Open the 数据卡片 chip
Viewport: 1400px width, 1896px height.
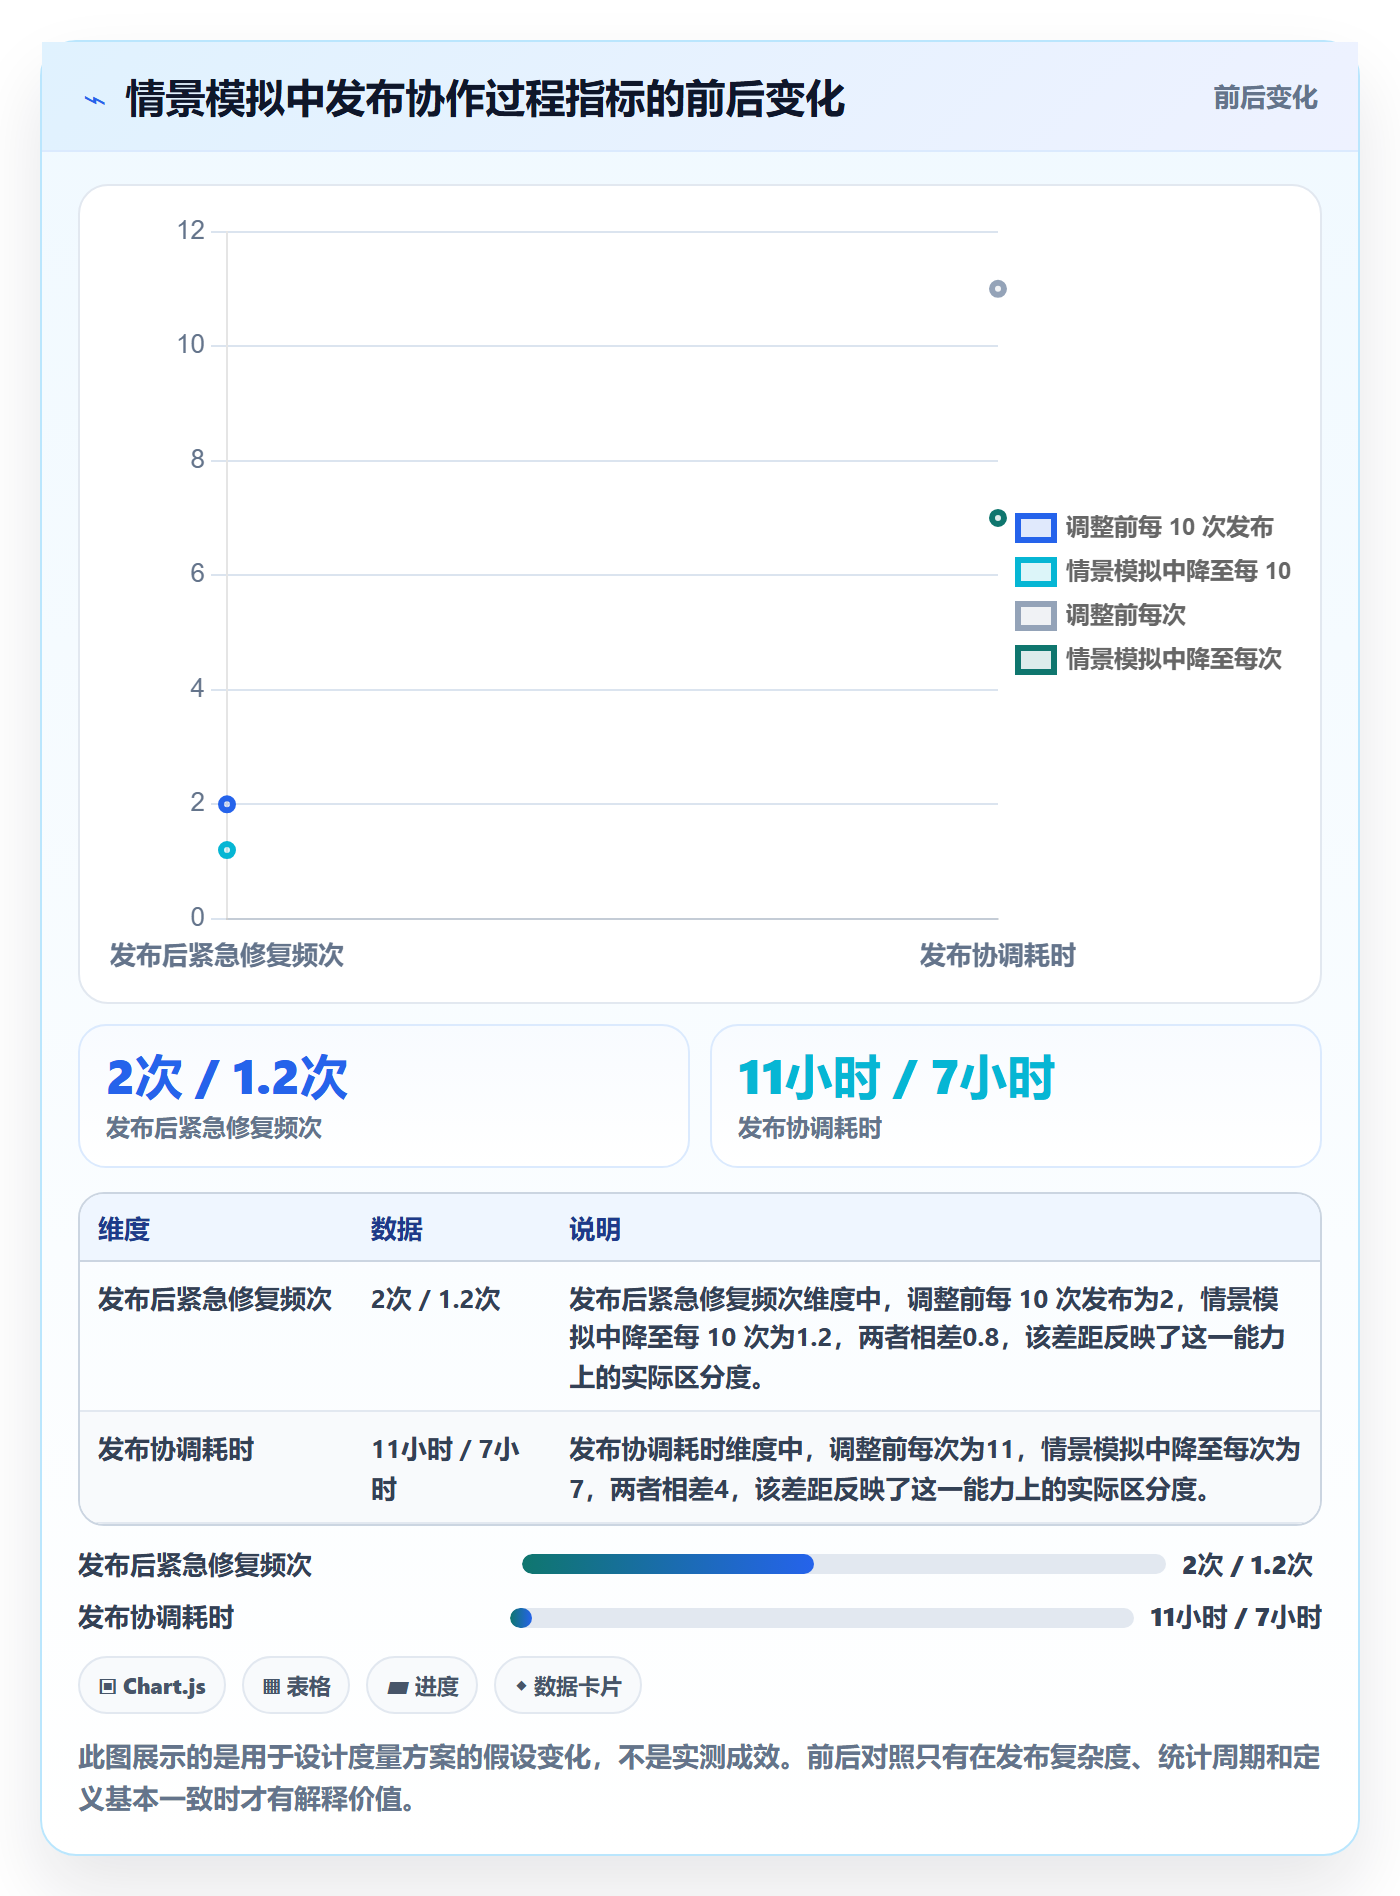coord(568,1686)
